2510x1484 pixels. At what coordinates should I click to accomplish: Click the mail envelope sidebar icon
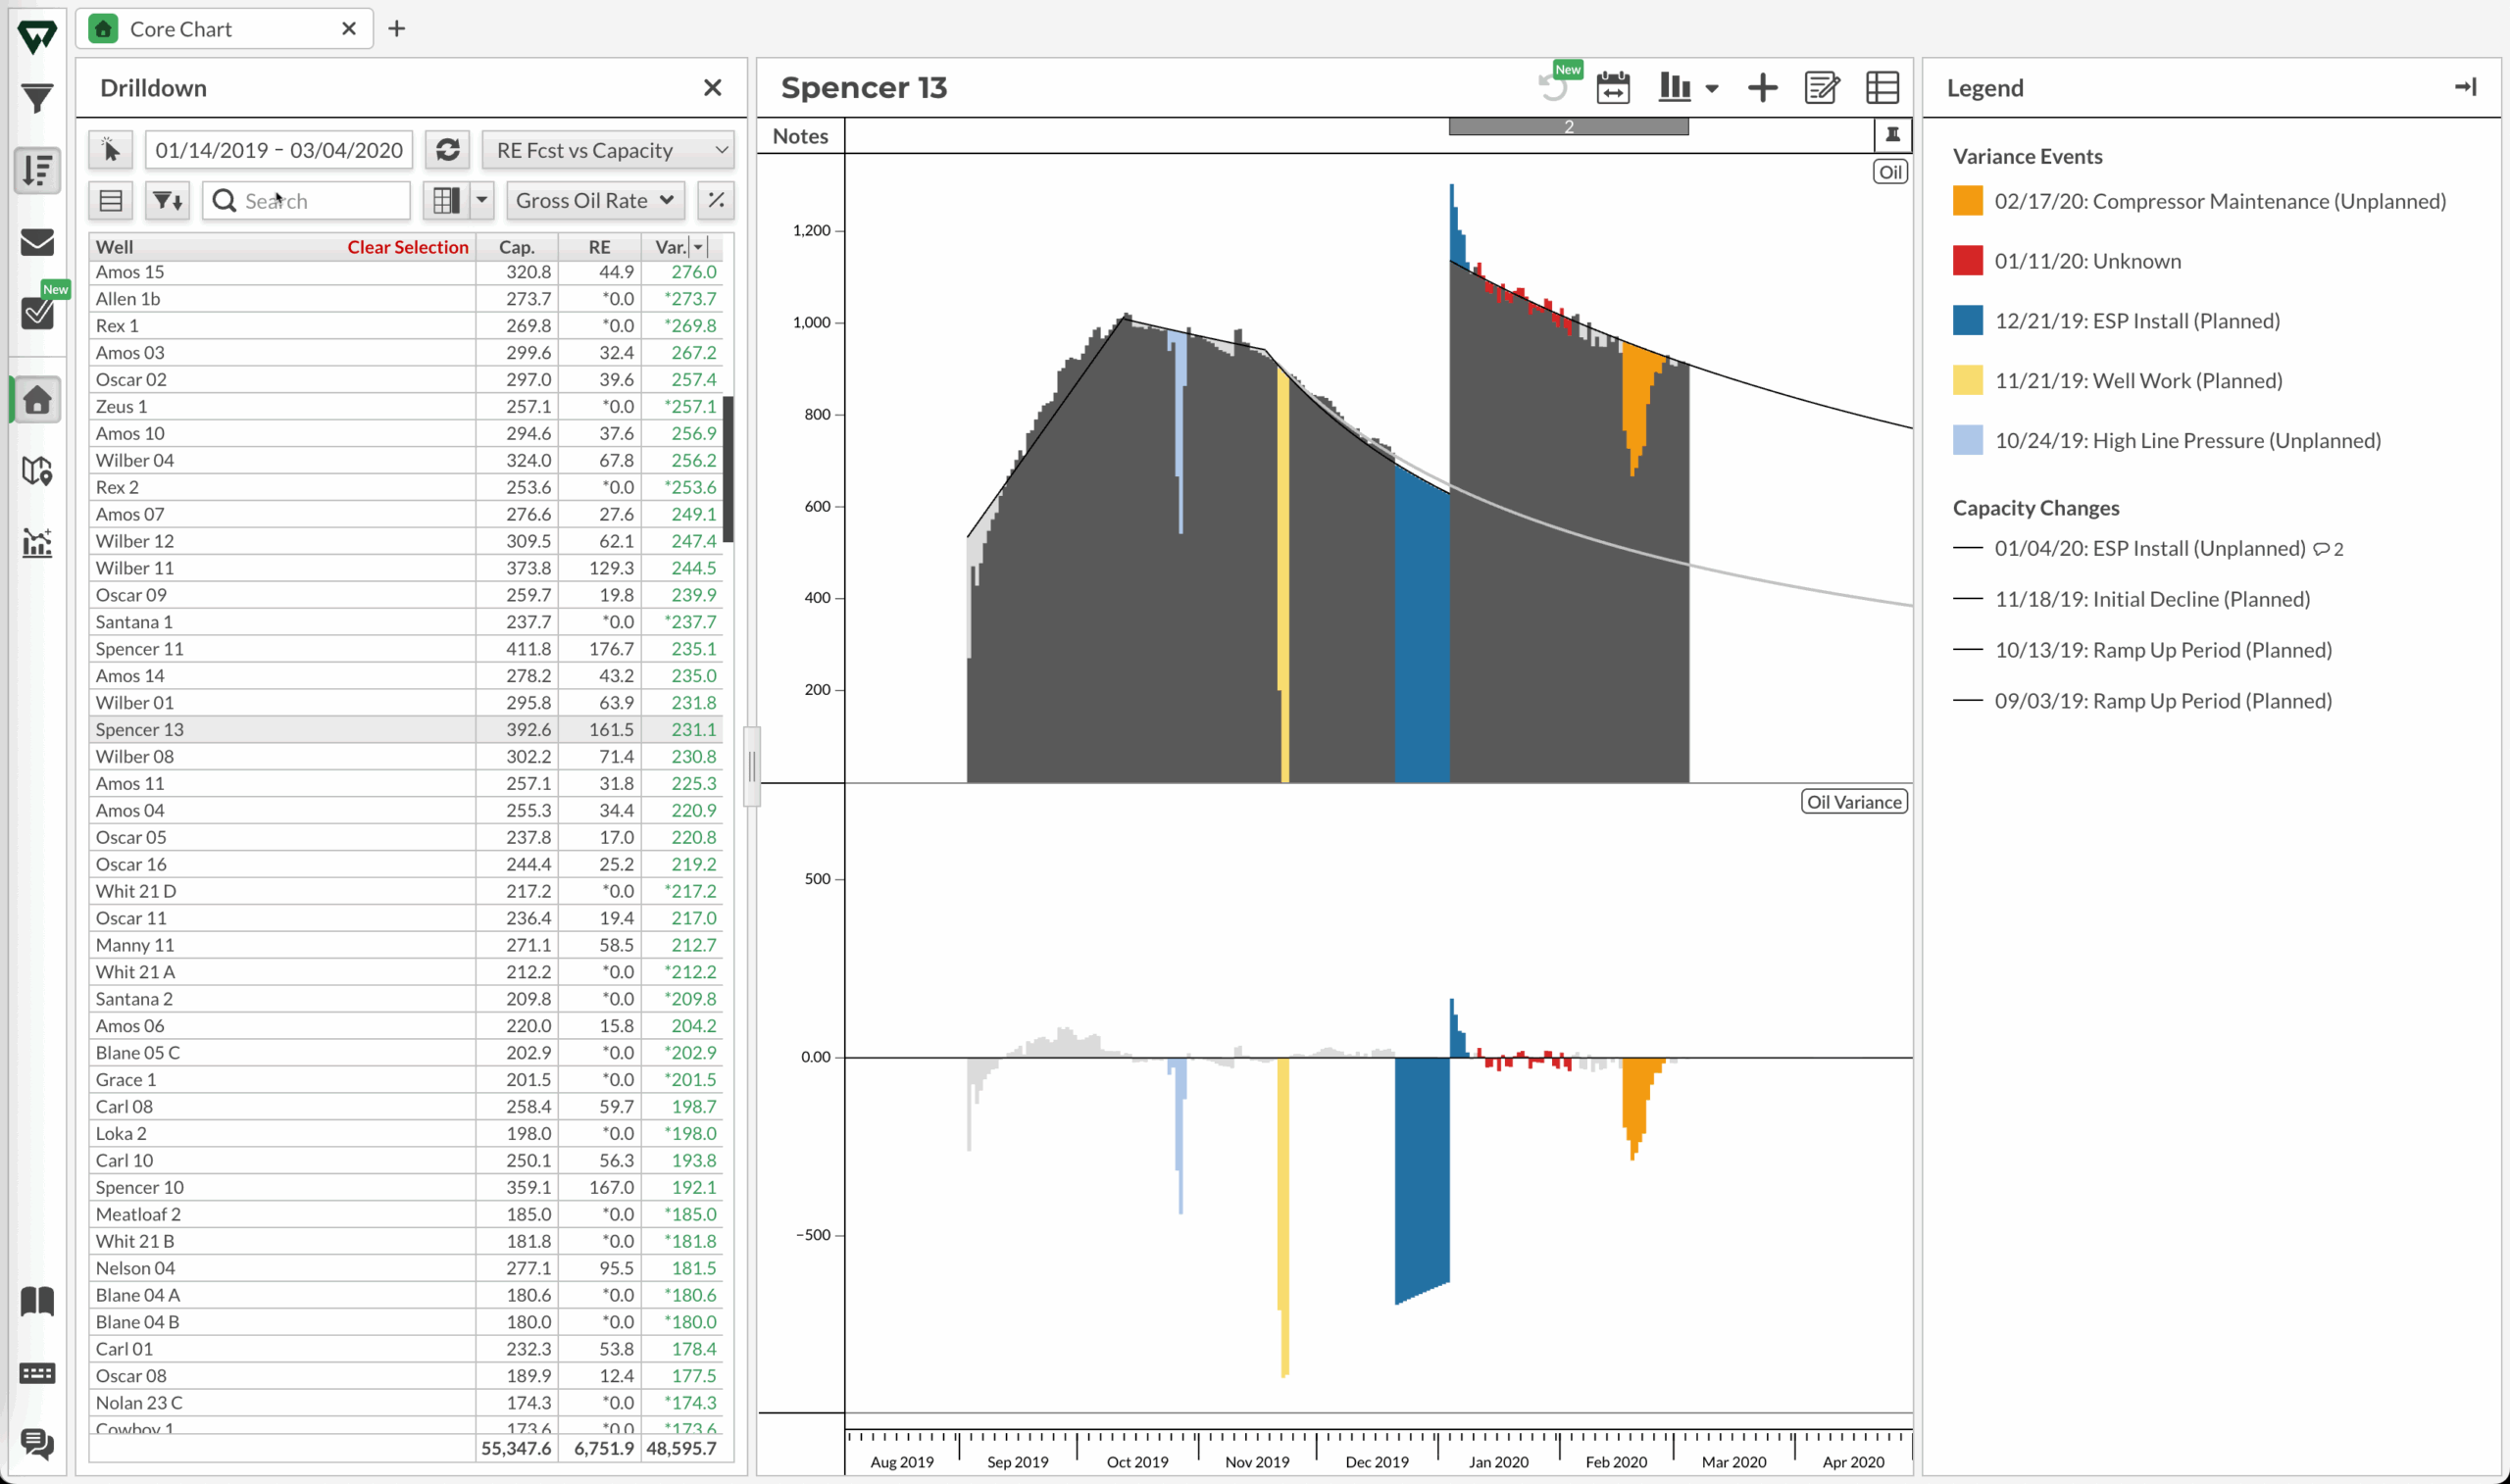point(37,242)
